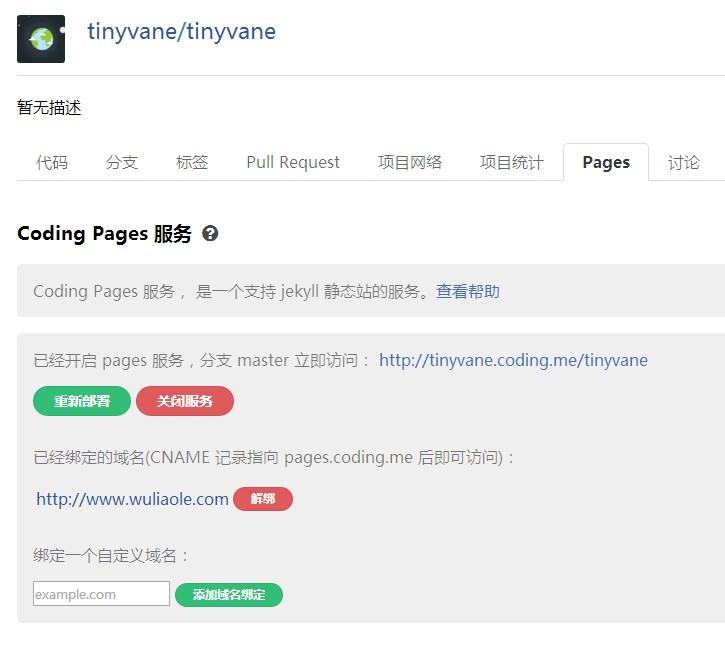Open the 讨论 tab
725x650 pixels.
point(683,162)
